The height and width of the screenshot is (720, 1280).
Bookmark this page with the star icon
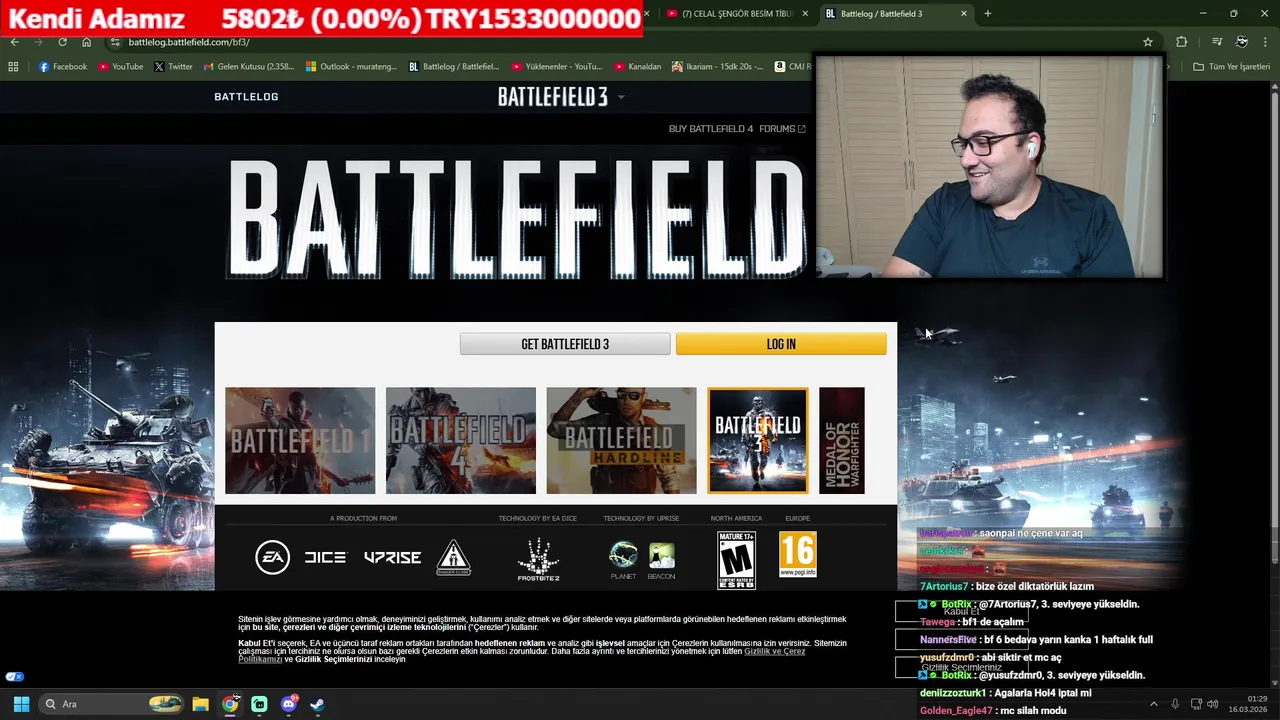point(1148,42)
